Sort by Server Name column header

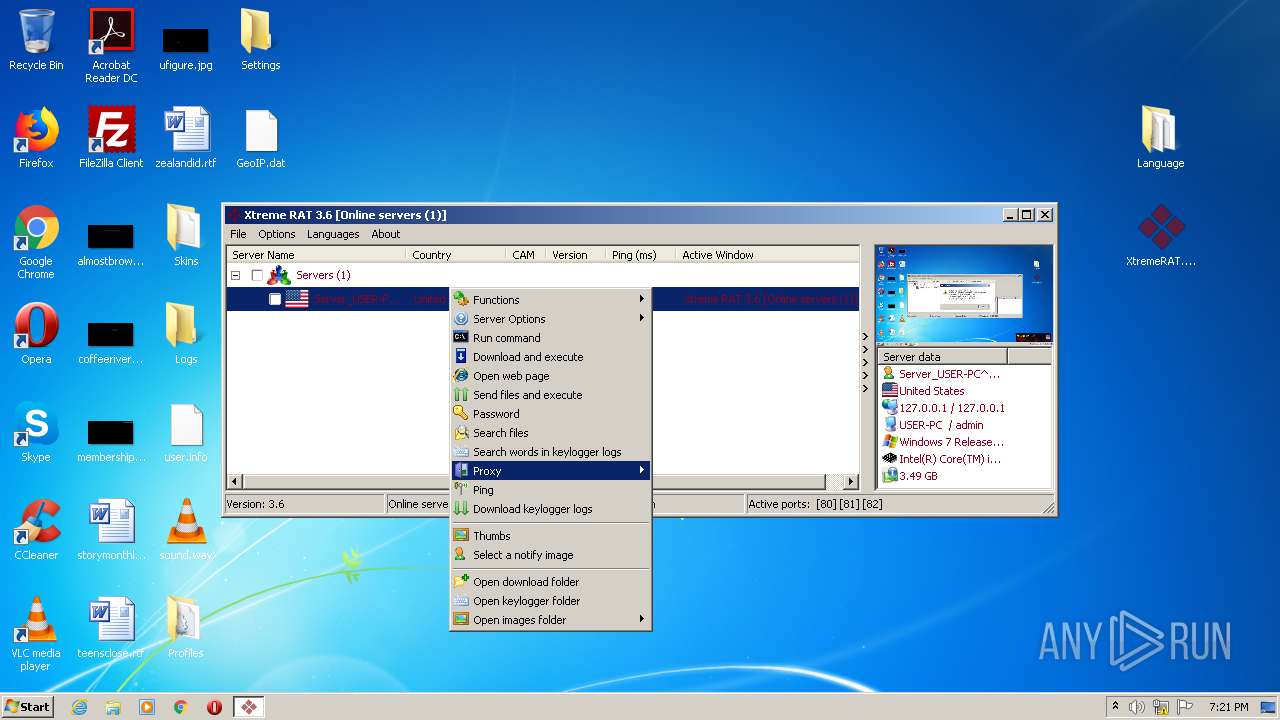click(316, 255)
